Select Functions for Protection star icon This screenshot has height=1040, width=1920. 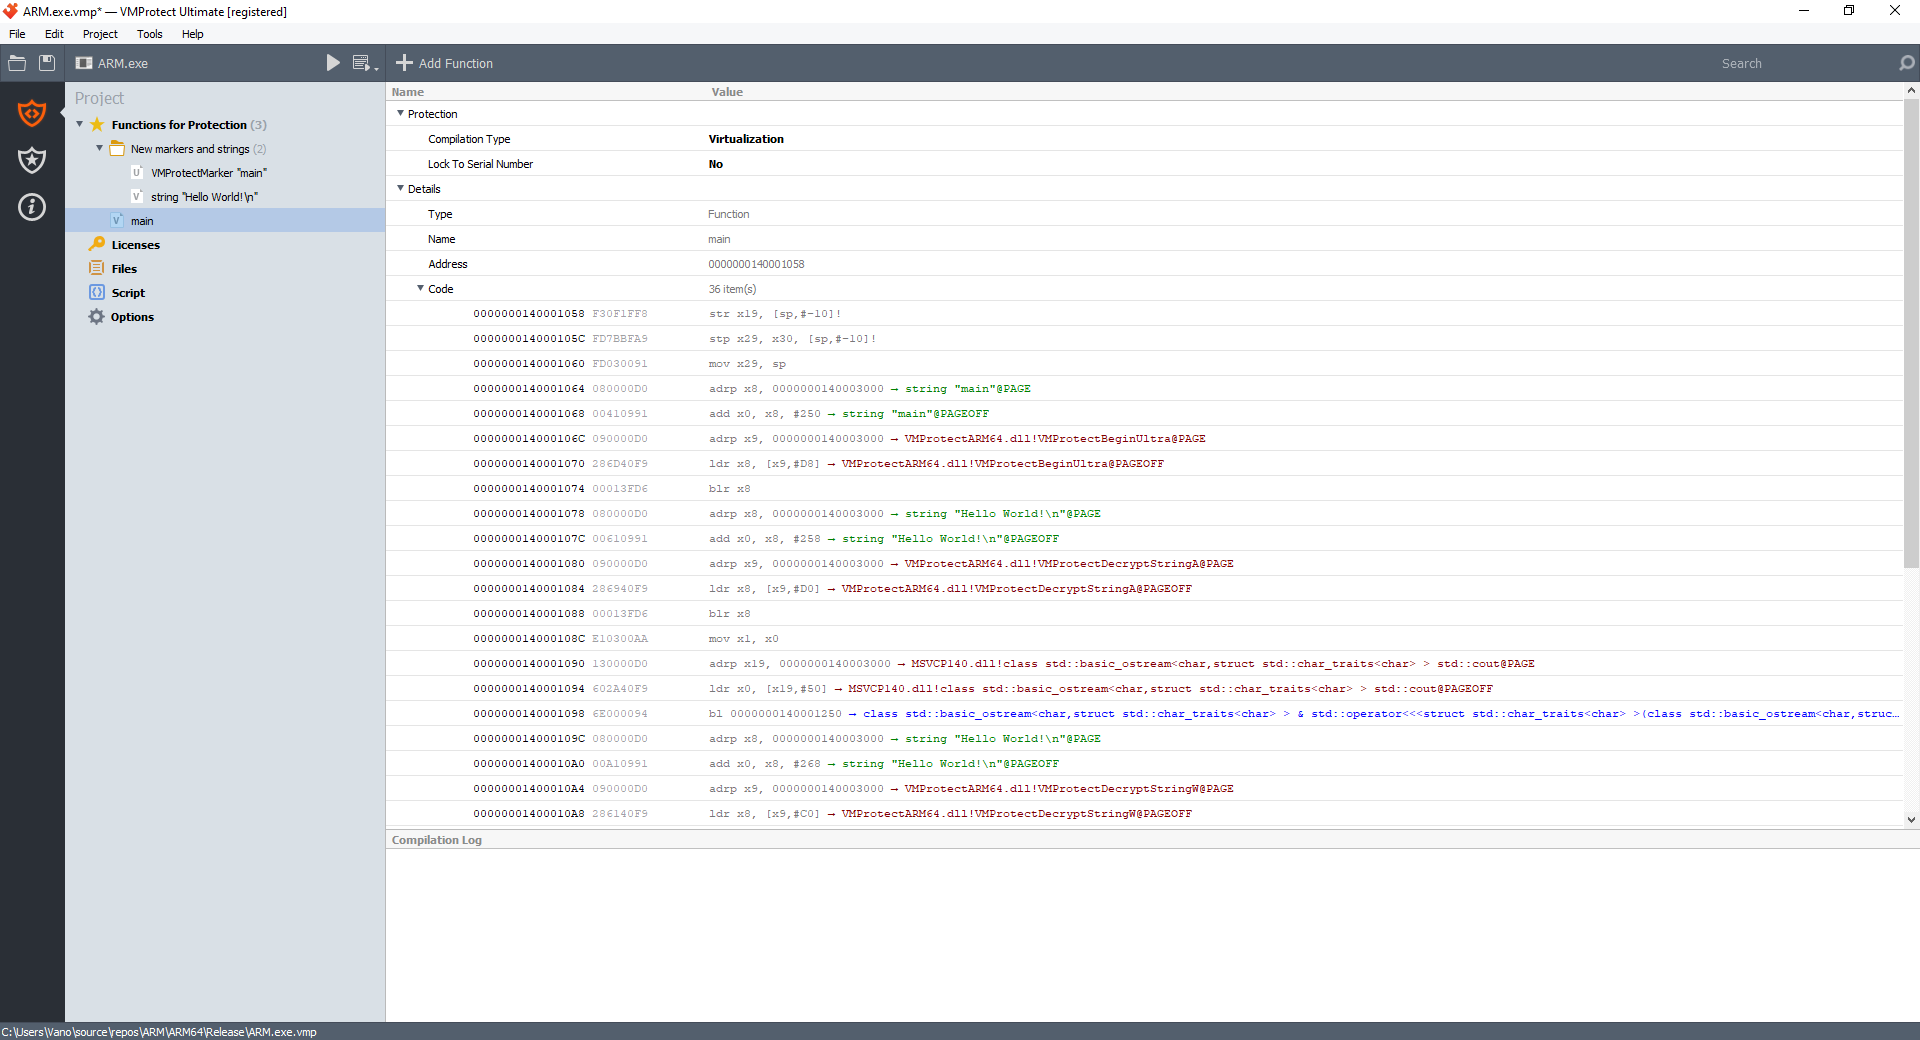[x=97, y=125]
